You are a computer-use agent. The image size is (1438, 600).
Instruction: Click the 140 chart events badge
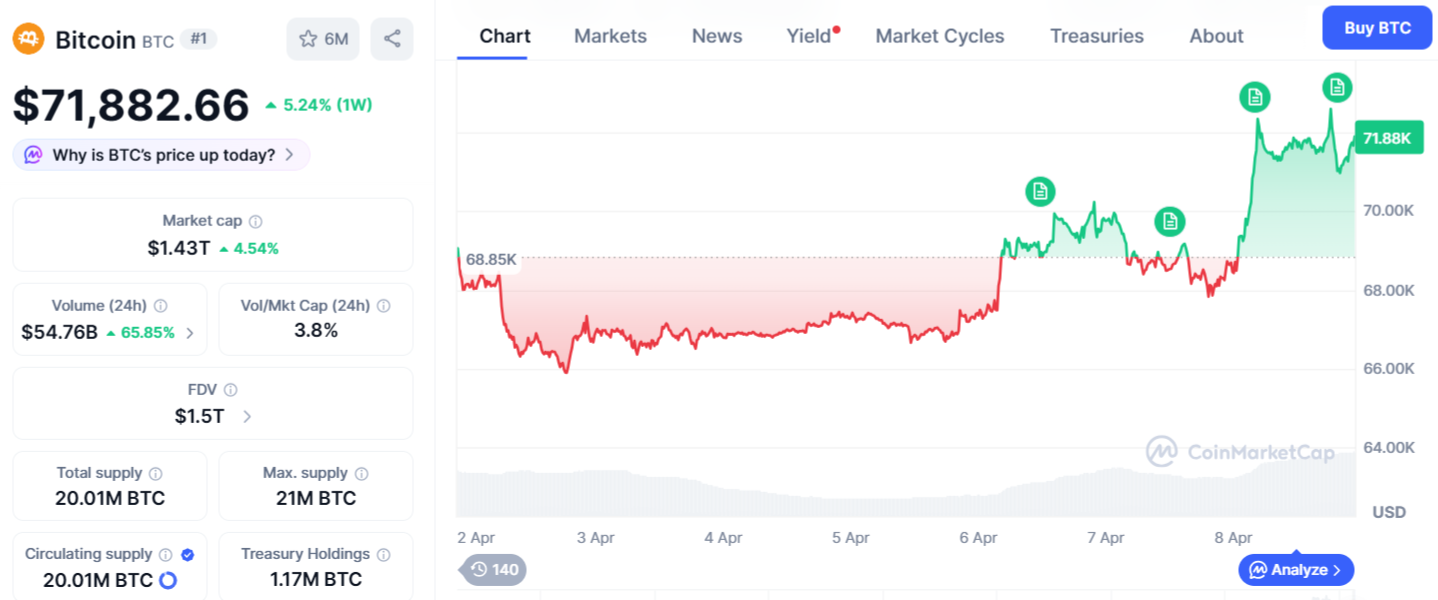[492, 570]
